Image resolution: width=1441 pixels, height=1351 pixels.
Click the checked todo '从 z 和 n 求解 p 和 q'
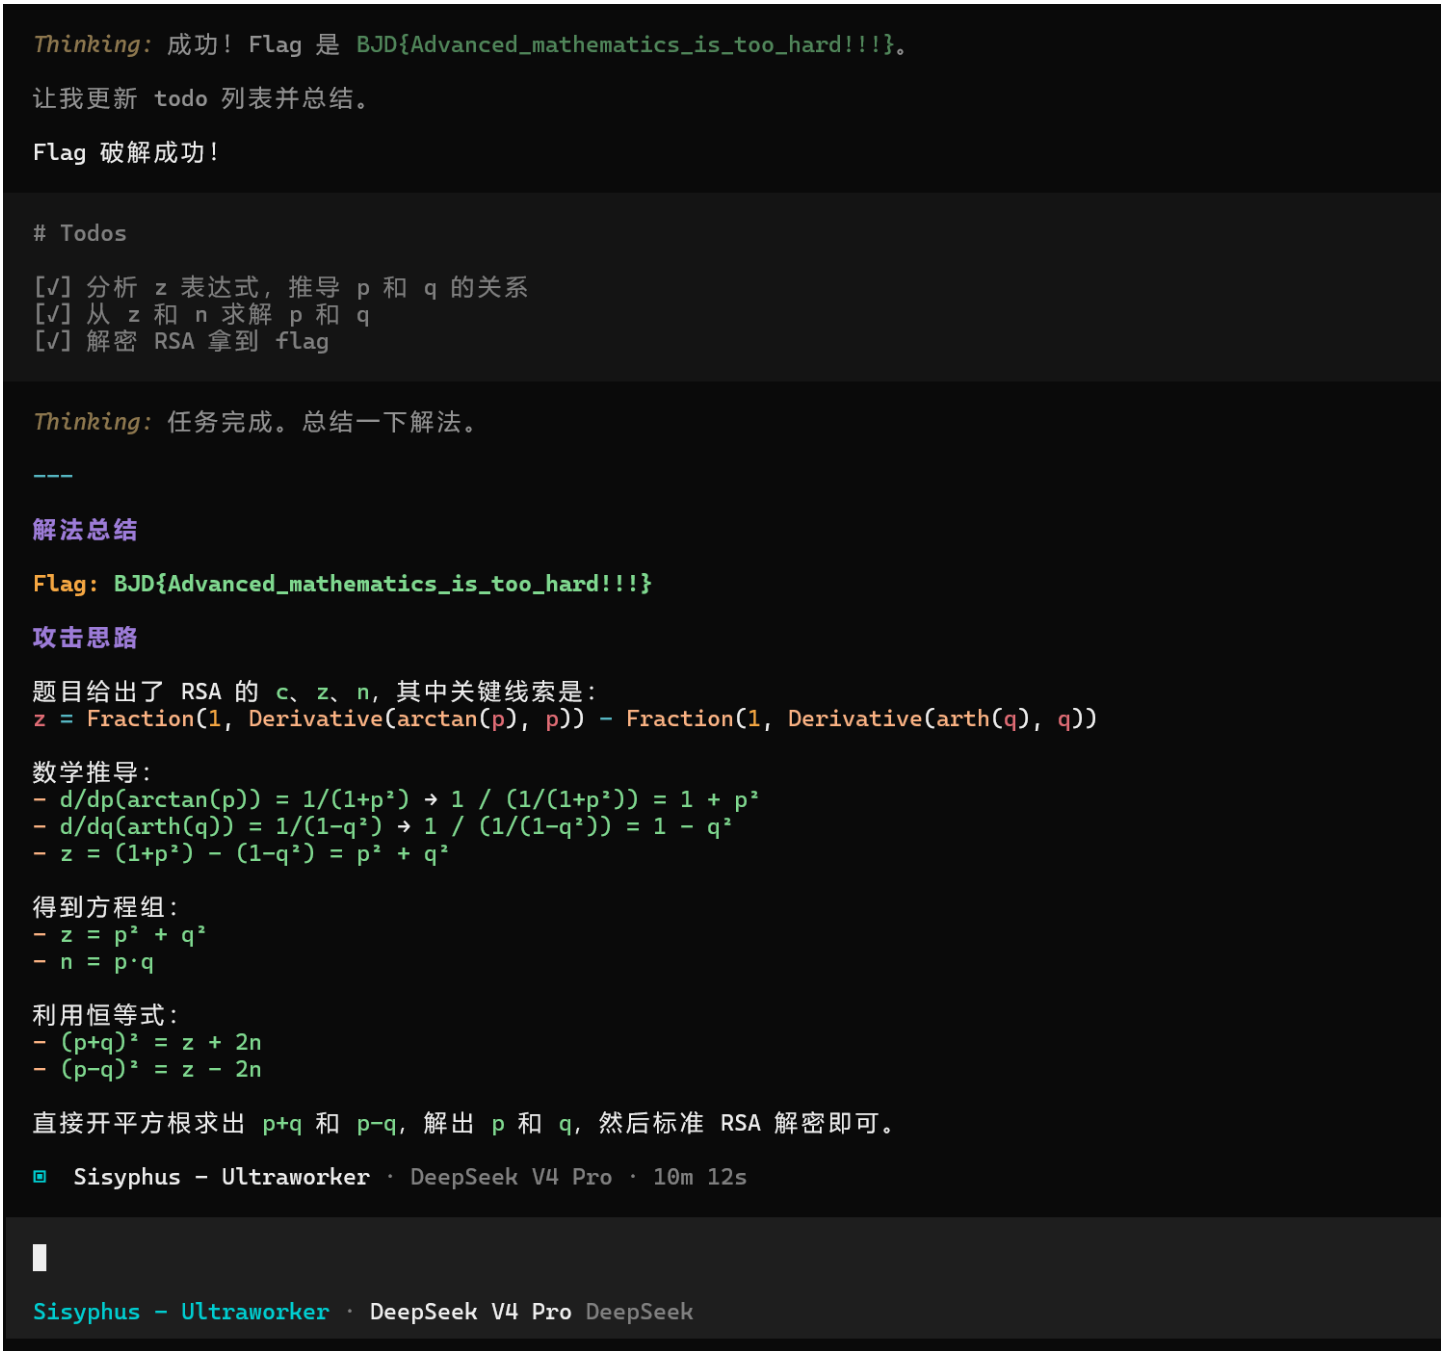click(x=202, y=315)
